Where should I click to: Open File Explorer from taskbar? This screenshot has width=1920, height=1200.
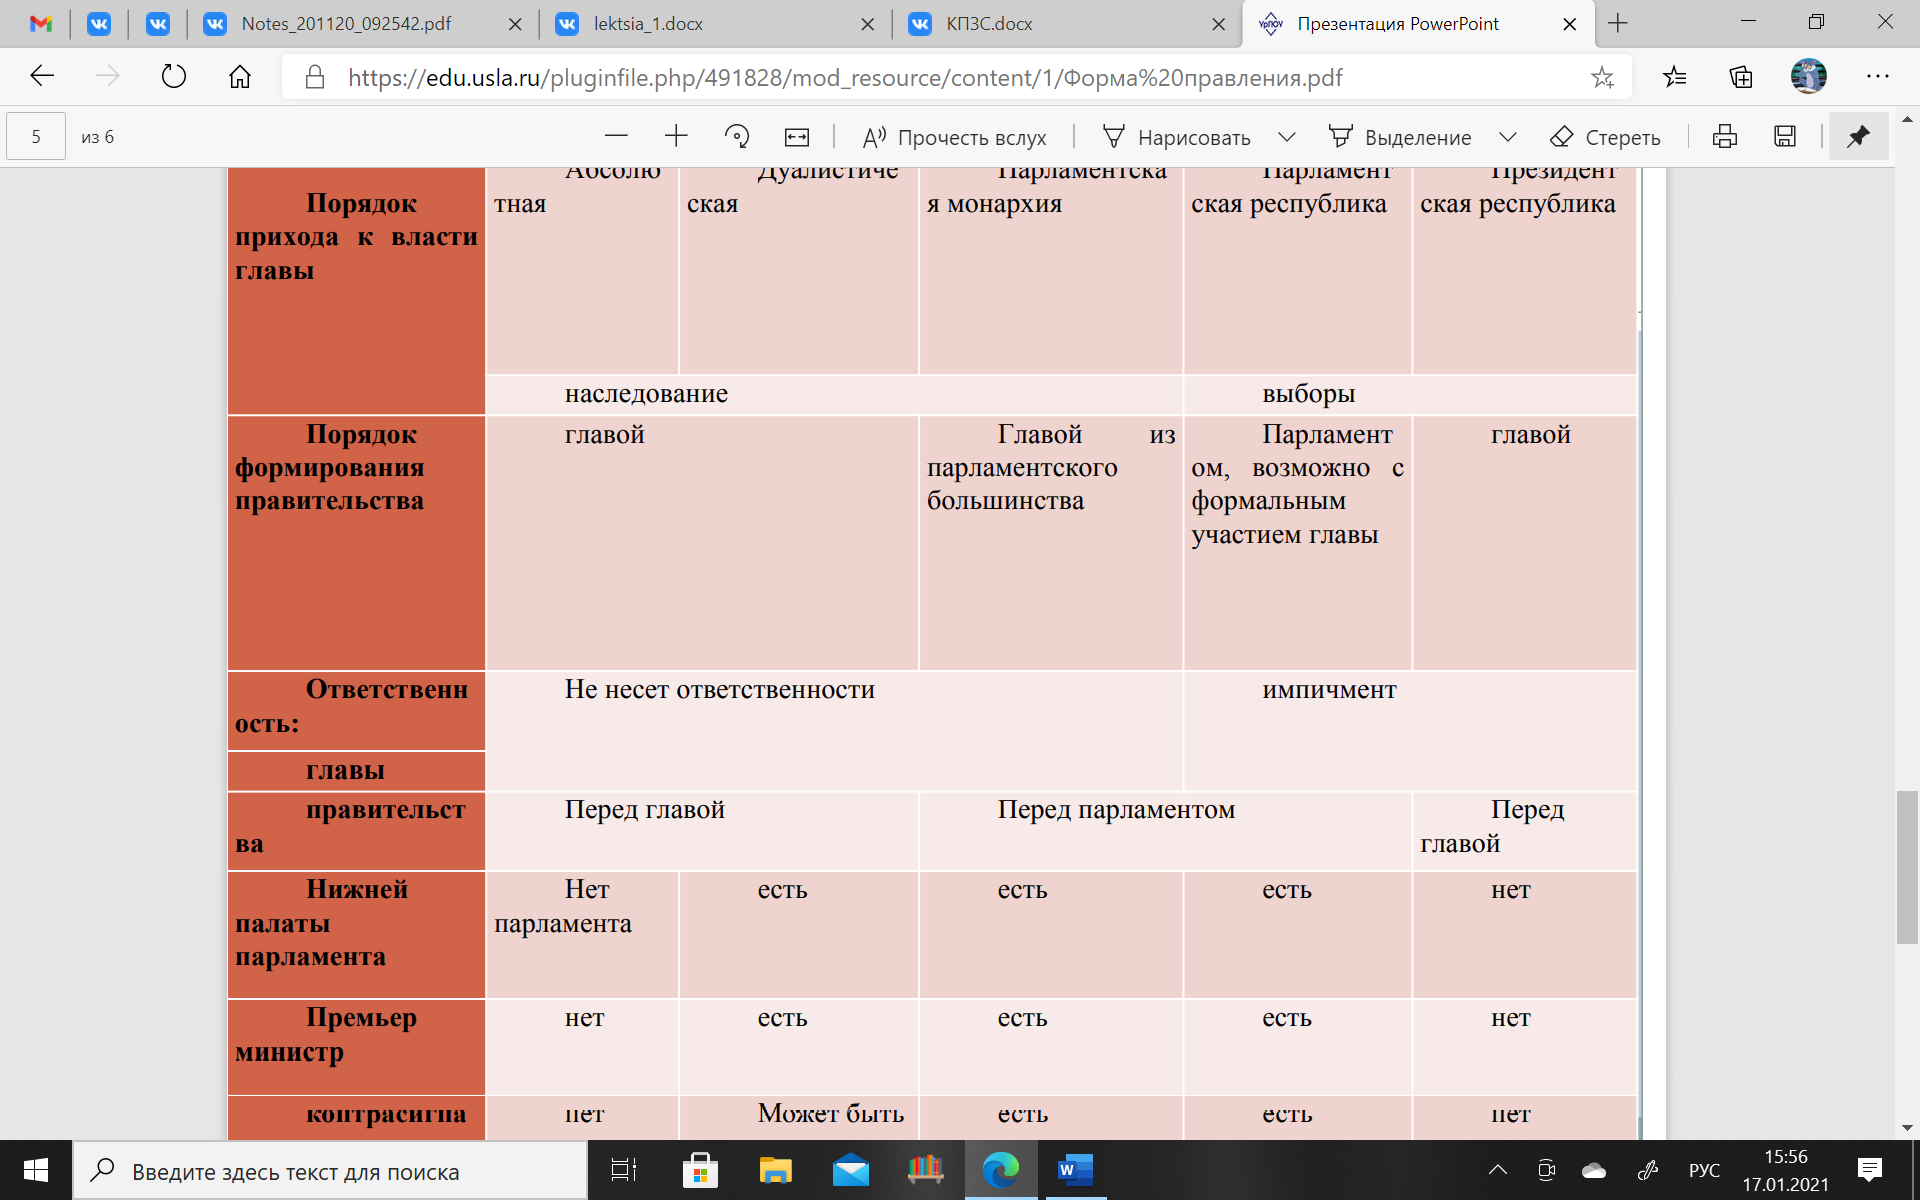tap(775, 1170)
